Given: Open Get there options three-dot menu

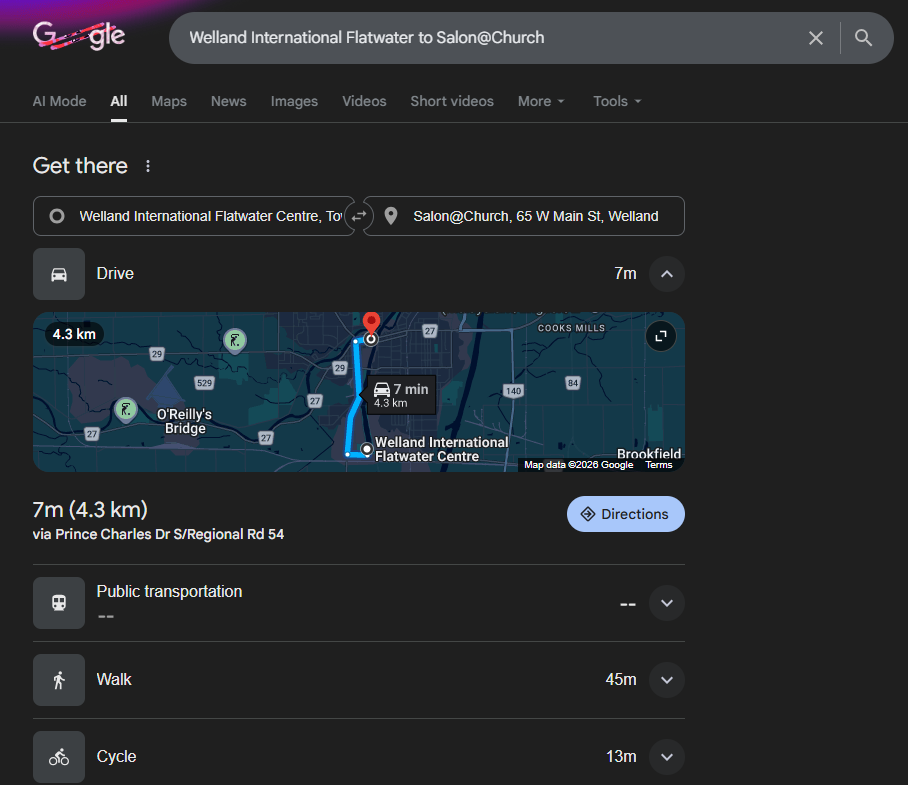Looking at the screenshot, I should 148,166.
